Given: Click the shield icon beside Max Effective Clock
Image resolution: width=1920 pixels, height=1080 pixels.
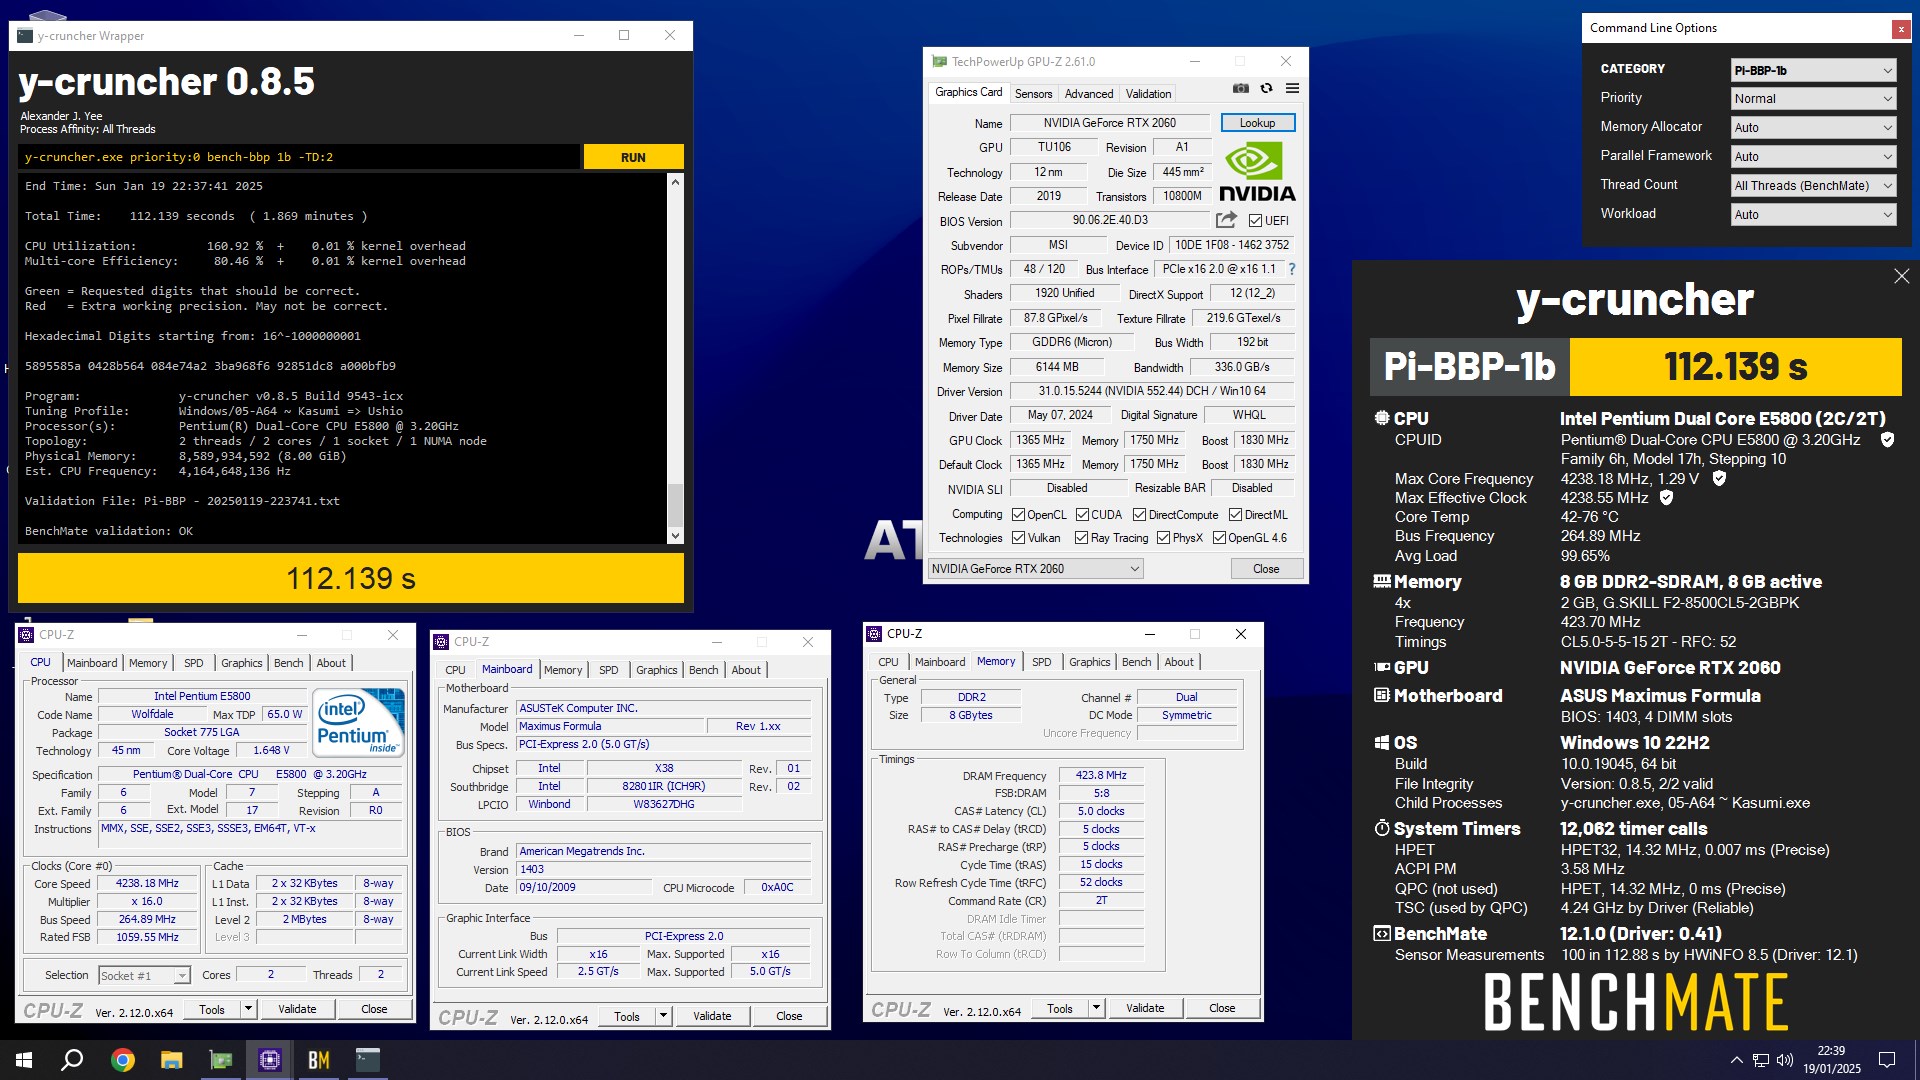Looking at the screenshot, I should pos(1666,498).
